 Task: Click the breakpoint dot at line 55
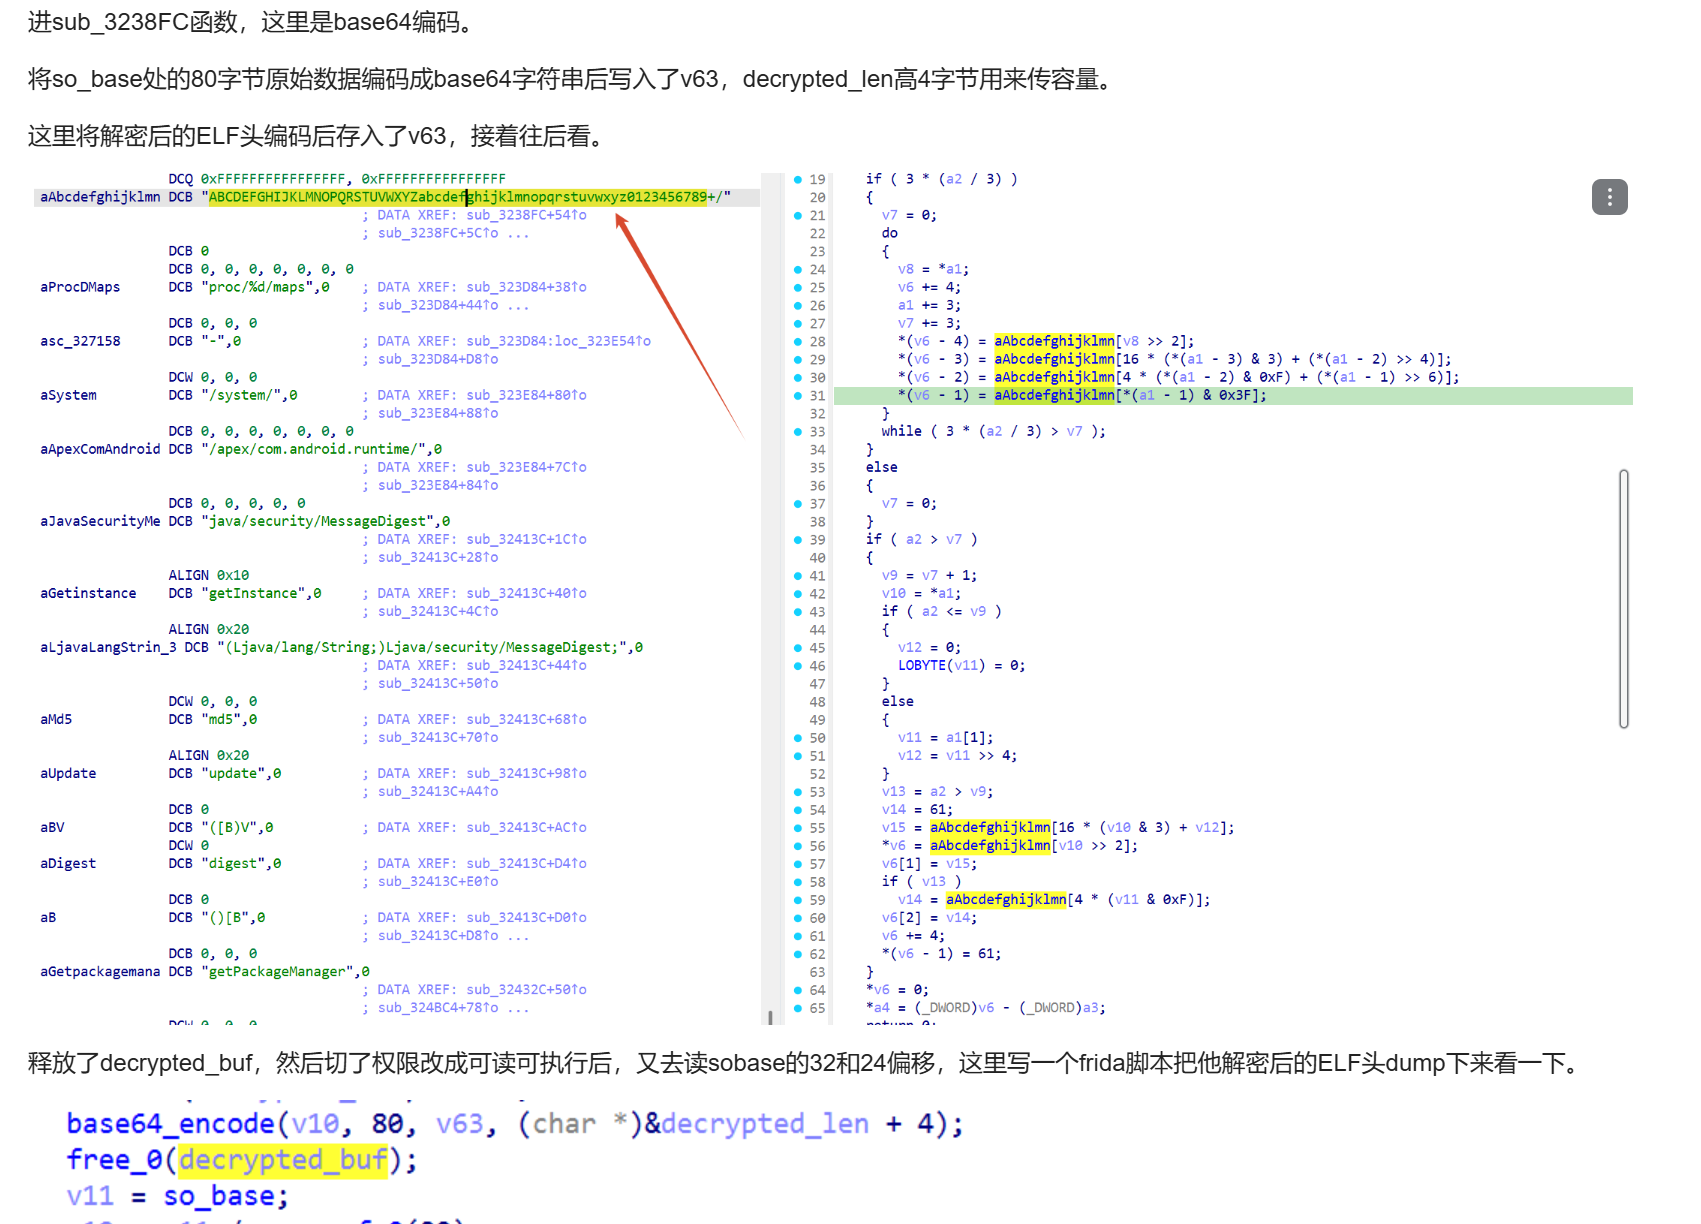pos(798,827)
